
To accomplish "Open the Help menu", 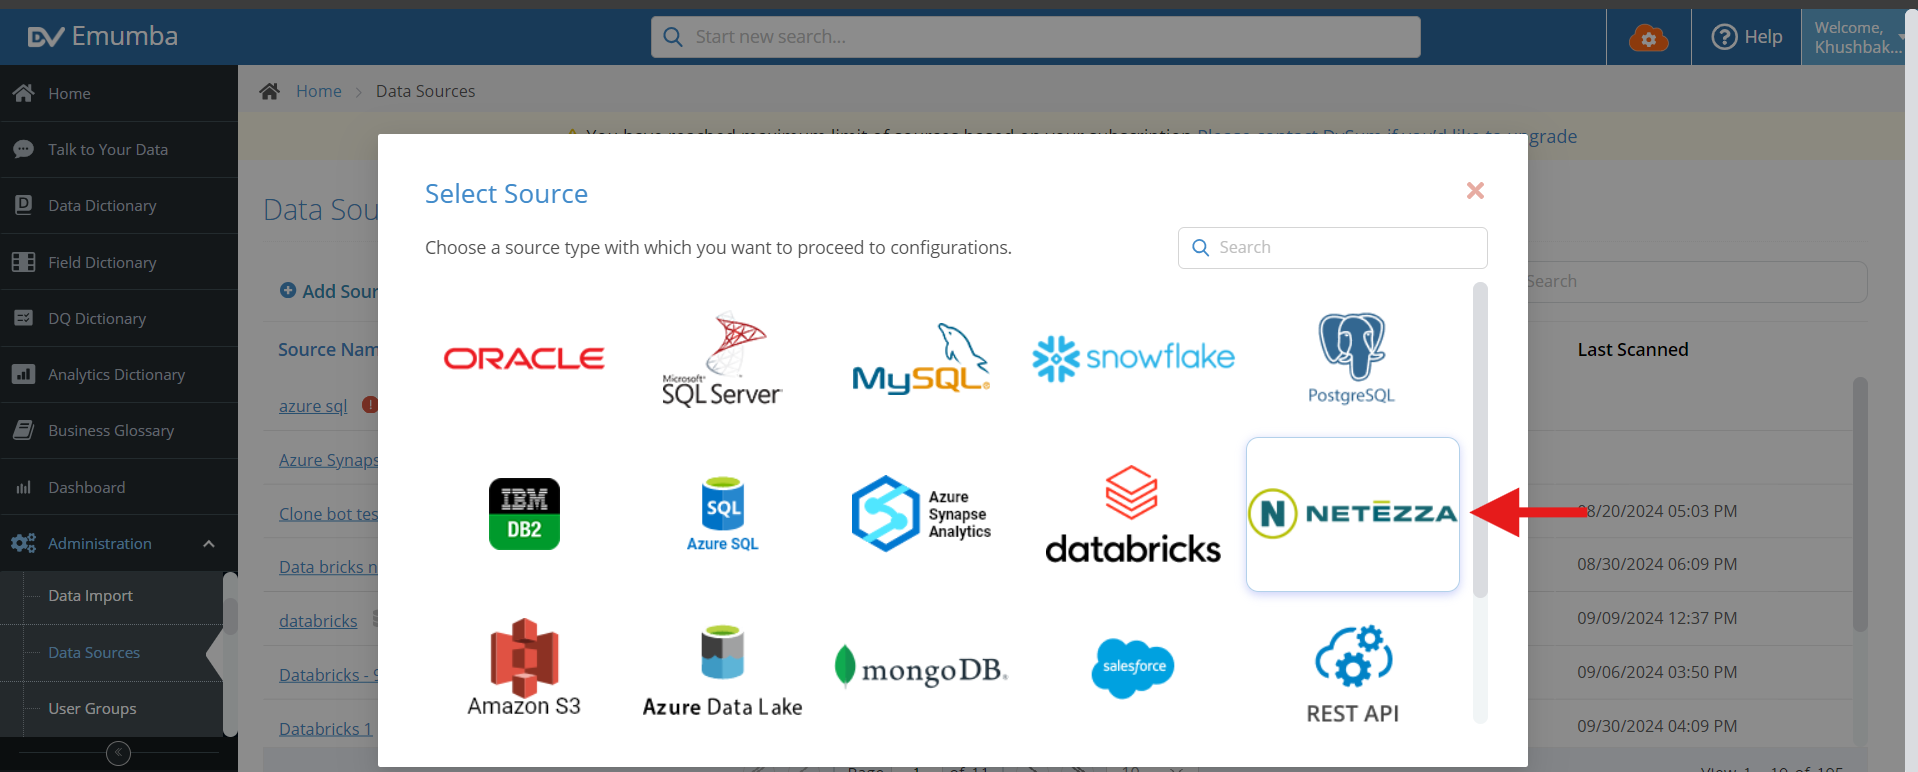I will 1747,37.
